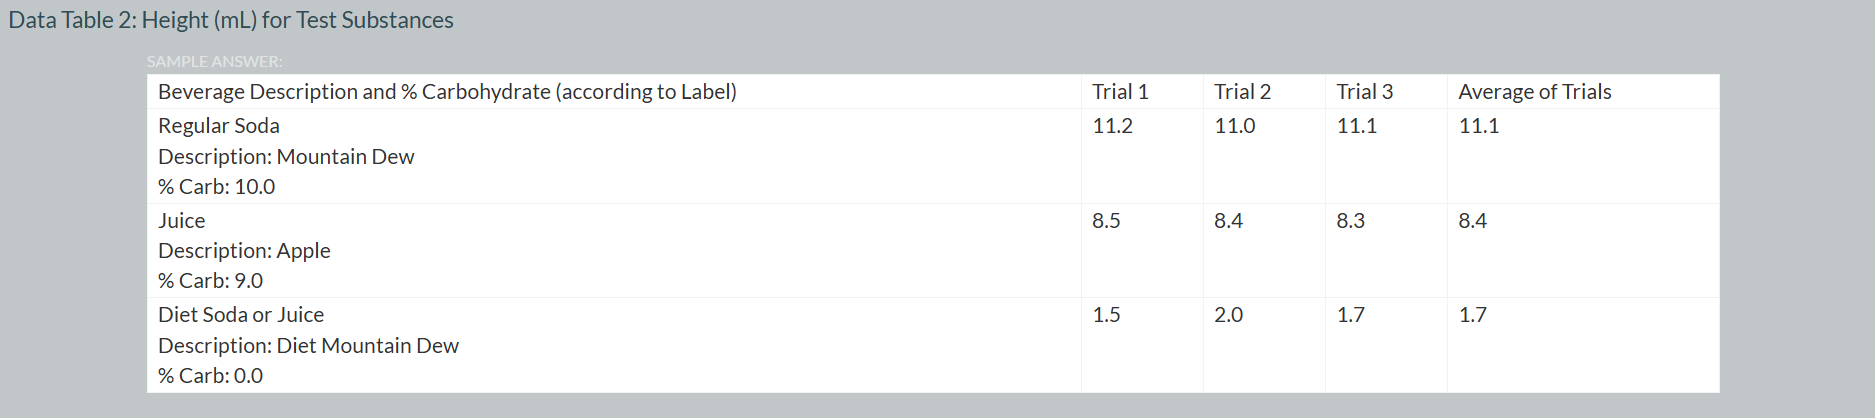This screenshot has height=418, width=1875.
Task: Select the % Carb: 9.0 text
Action: point(210,281)
